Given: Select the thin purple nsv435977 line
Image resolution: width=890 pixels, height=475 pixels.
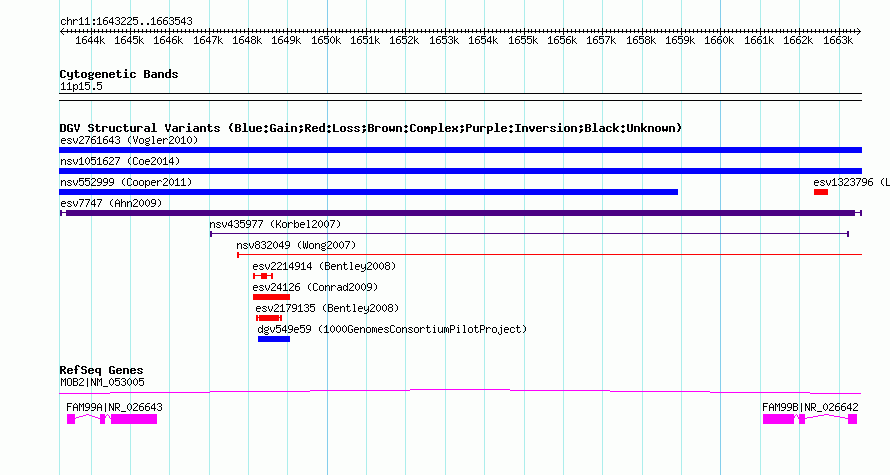Looking at the screenshot, I should [x=530, y=234].
